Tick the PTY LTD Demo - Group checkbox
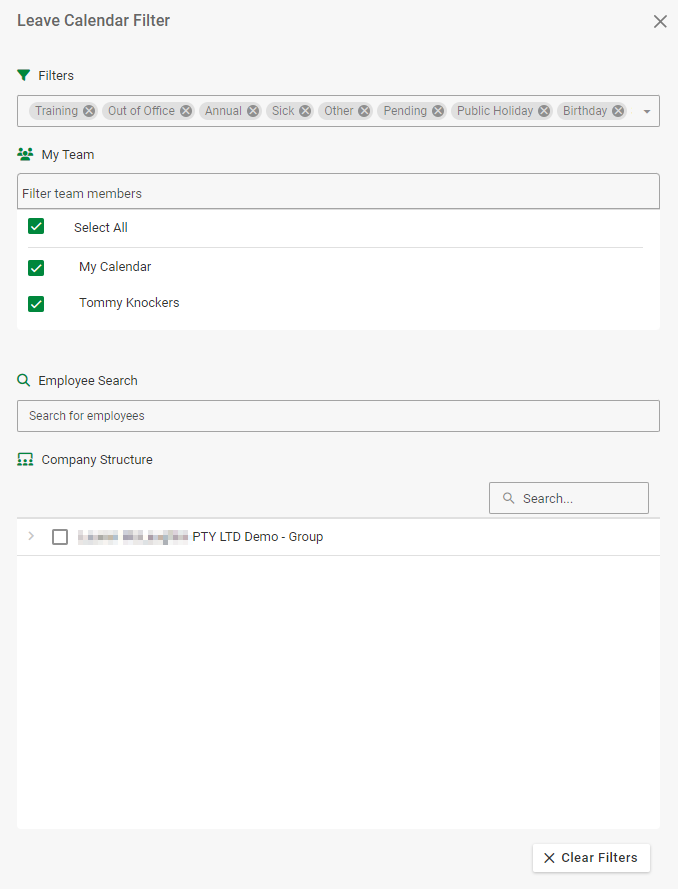678x889 pixels. 60,537
